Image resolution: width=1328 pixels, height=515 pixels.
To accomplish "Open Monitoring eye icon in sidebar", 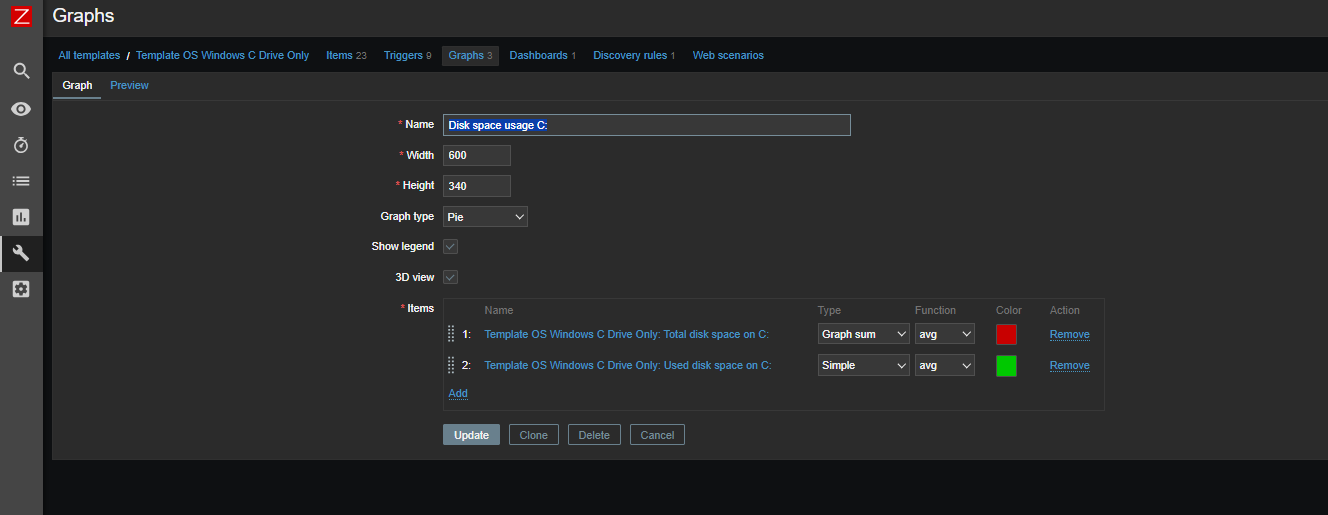I will [x=21, y=109].
